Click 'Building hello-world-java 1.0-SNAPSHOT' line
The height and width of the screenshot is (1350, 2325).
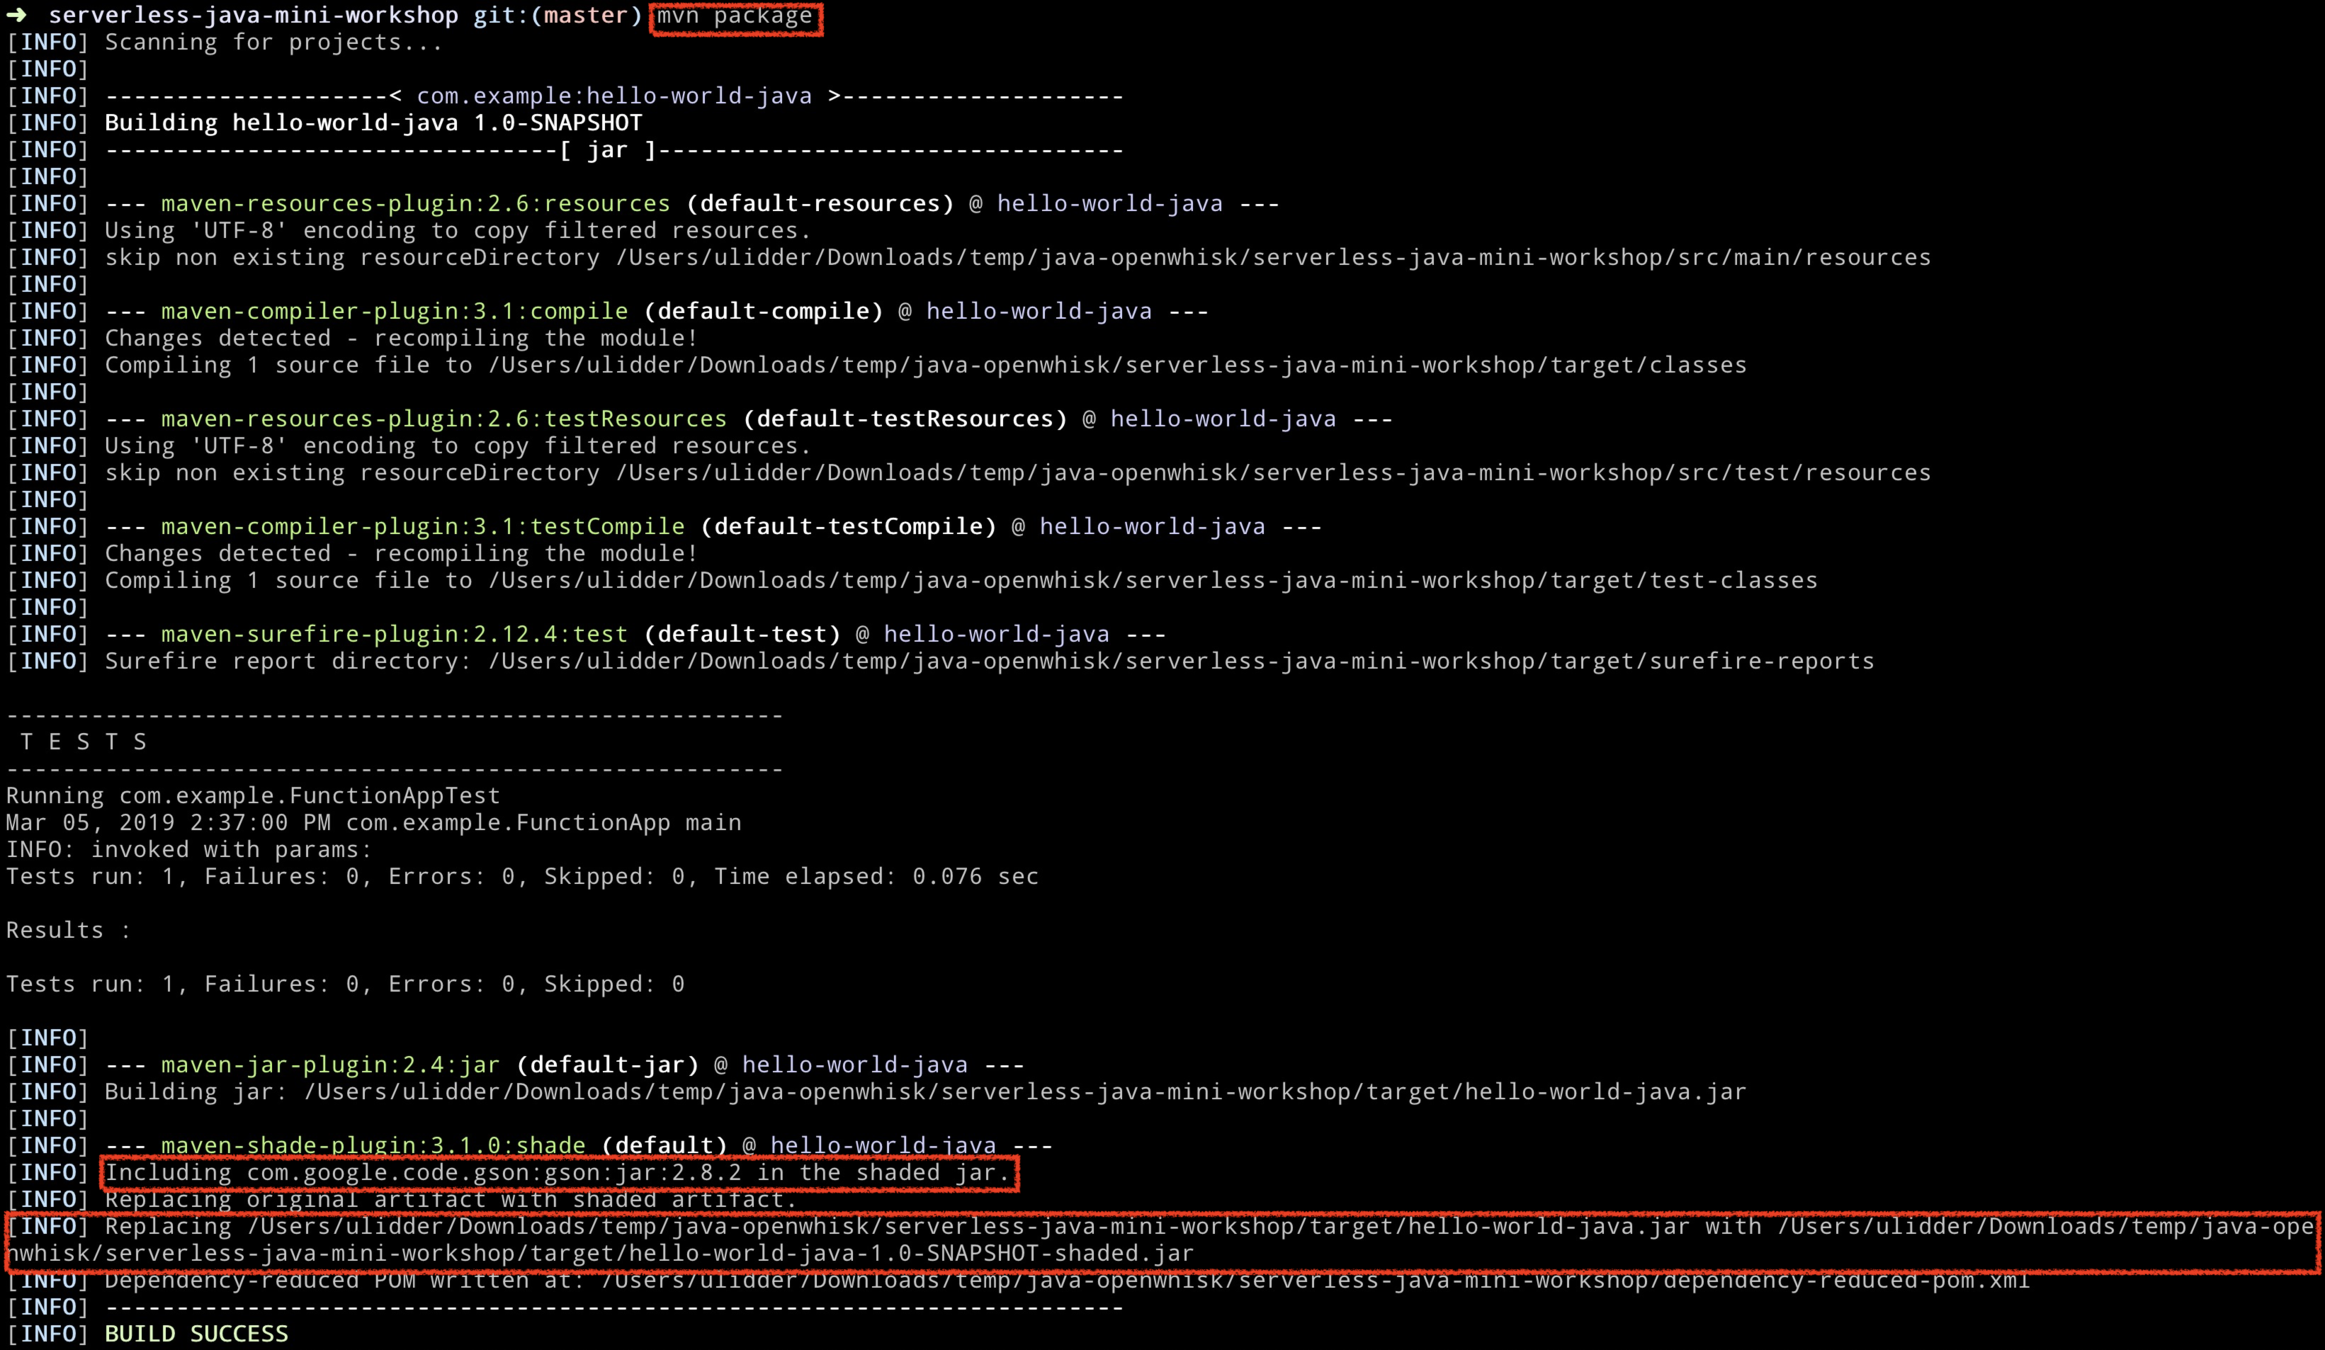coord(373,123)
